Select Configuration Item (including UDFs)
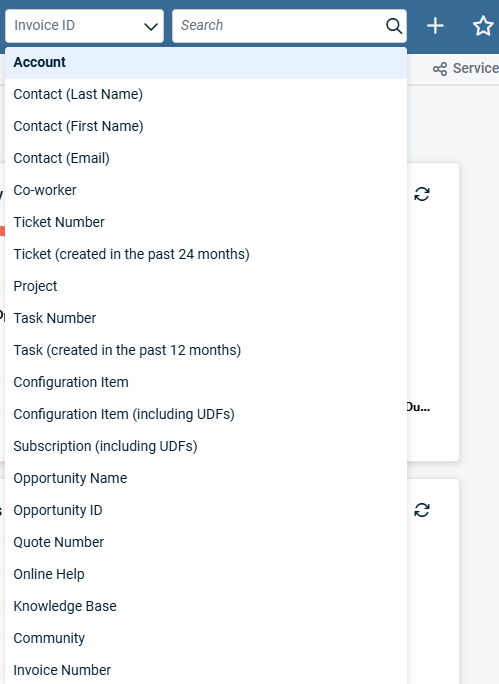The height and width of the screenshot is (684, 499). tap(206, 414)
